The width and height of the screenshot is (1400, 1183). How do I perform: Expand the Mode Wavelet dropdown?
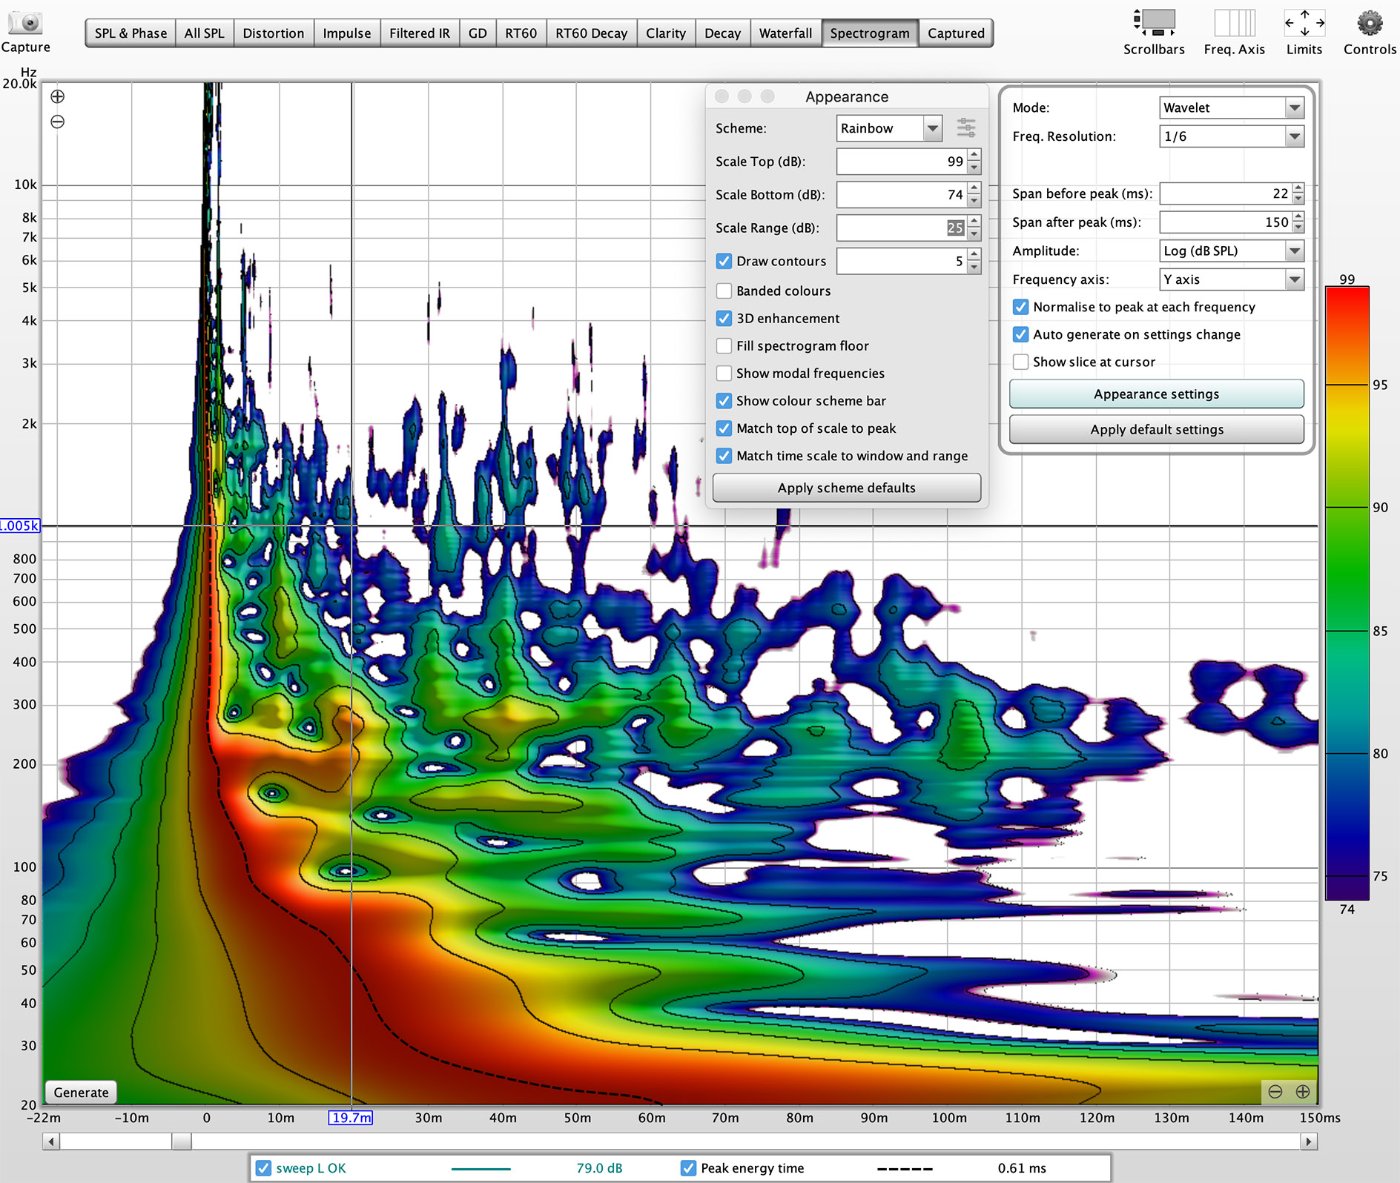tap(1232, 108)
